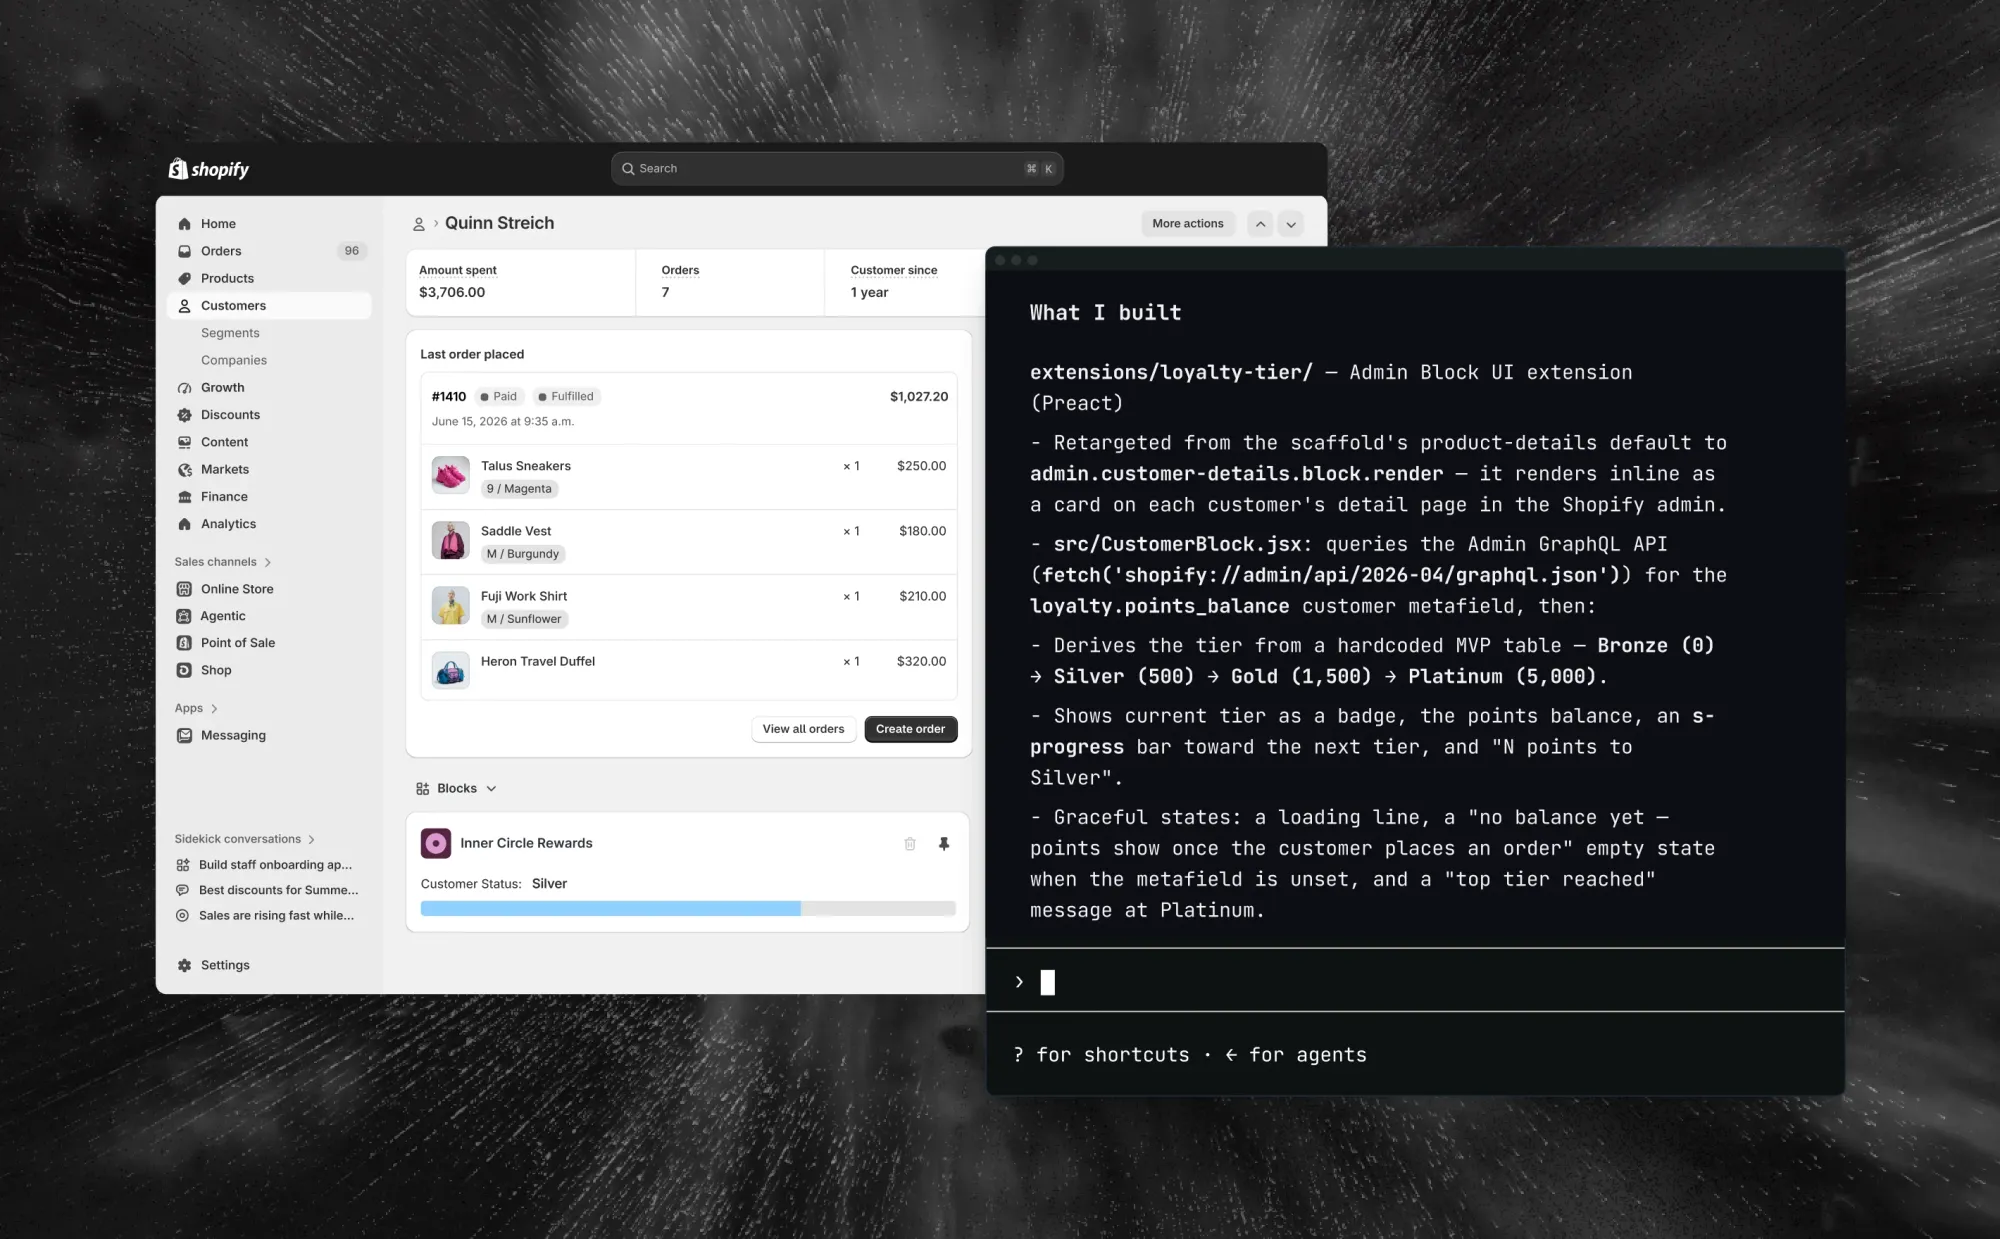Click the M / Sunflower variant tag
Screen dimensions: 2000x1239
[x=524, y=619]
